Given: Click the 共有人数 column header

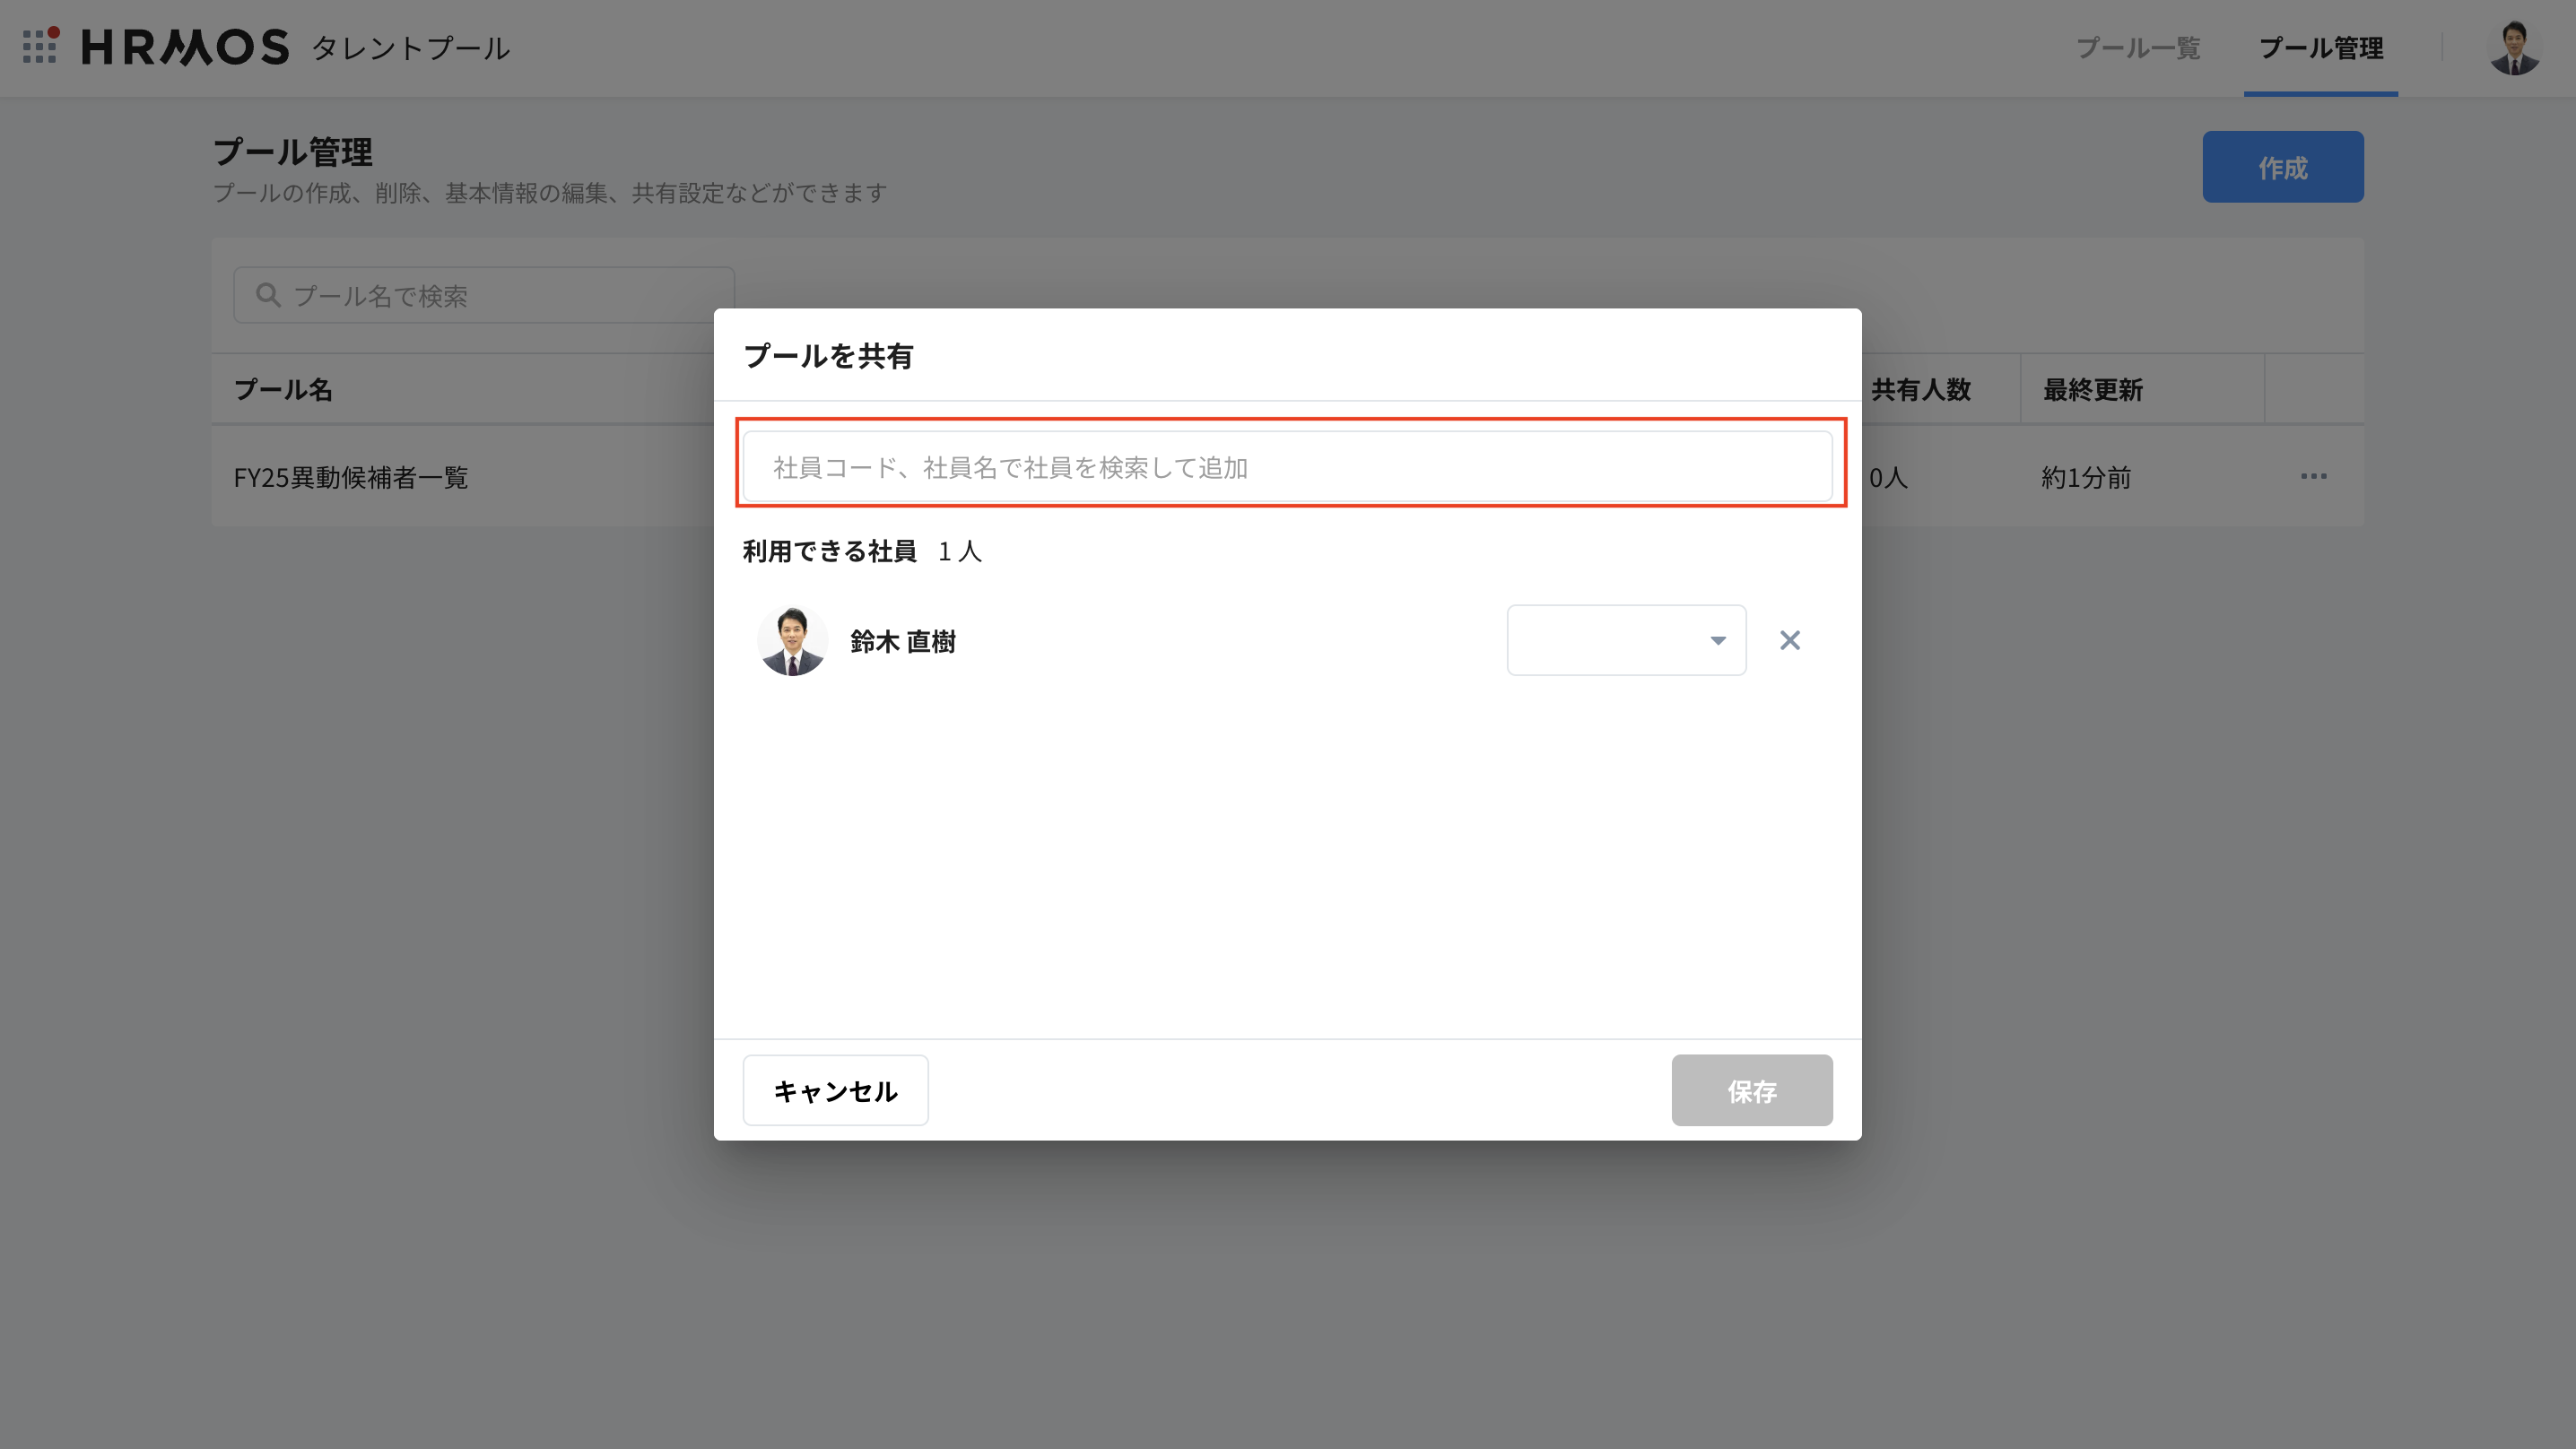Looking at the screenshot, I should tap(1920, 389).
